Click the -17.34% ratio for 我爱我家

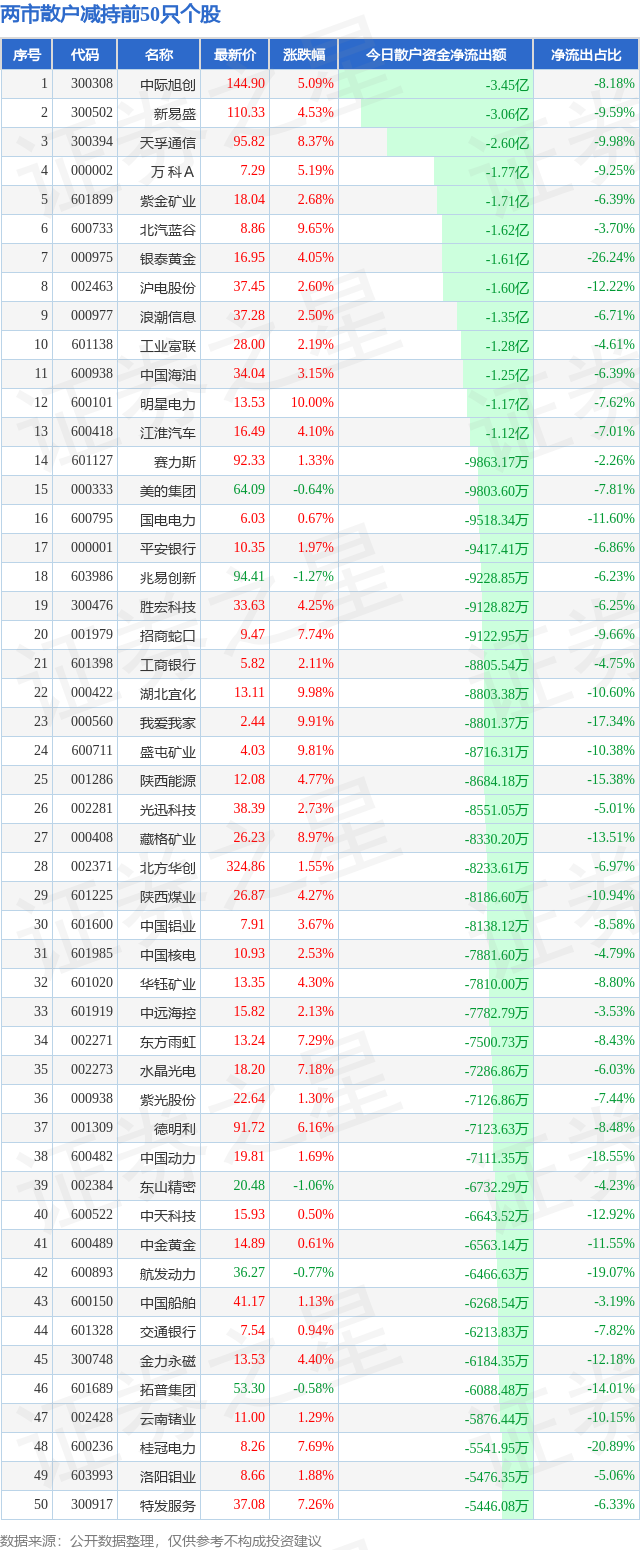pyautogui.click(x=611, y=722)
